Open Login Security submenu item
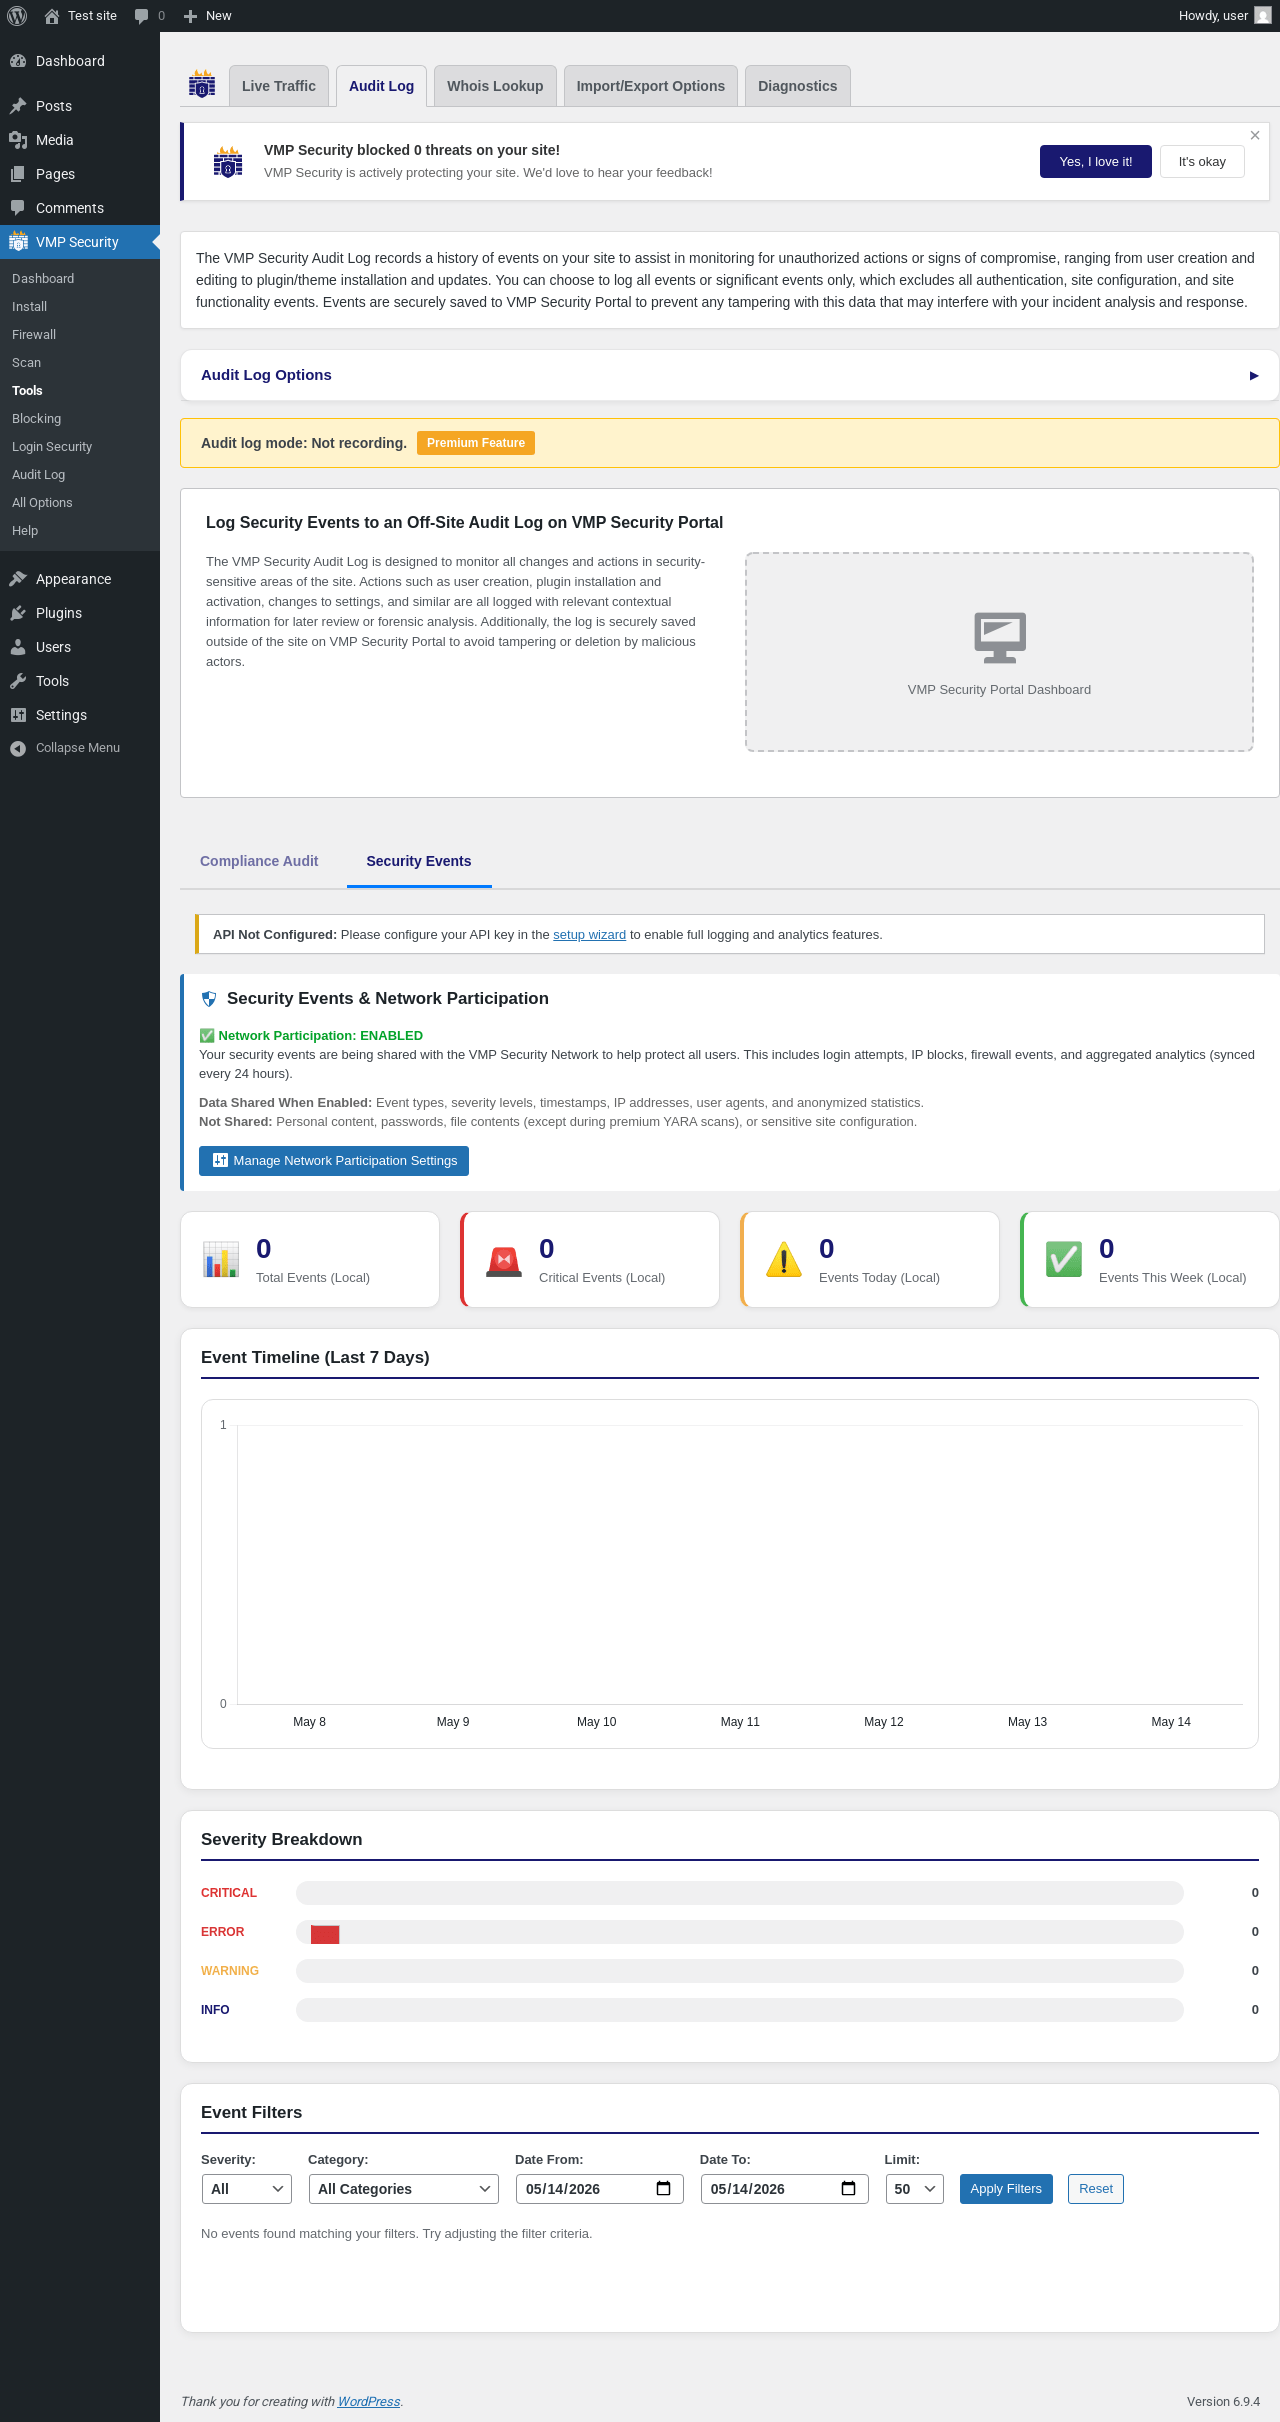 coord(52,447)
